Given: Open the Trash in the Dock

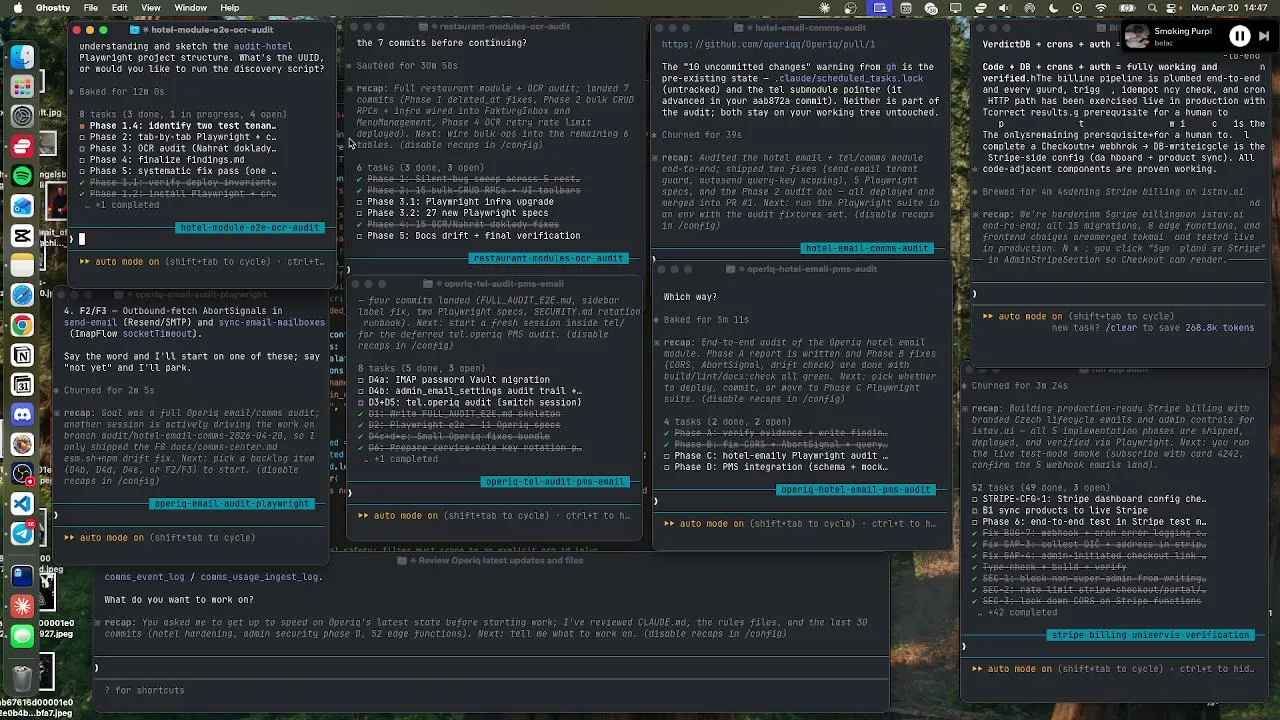Looking at the screenshot, I should 22,679.
